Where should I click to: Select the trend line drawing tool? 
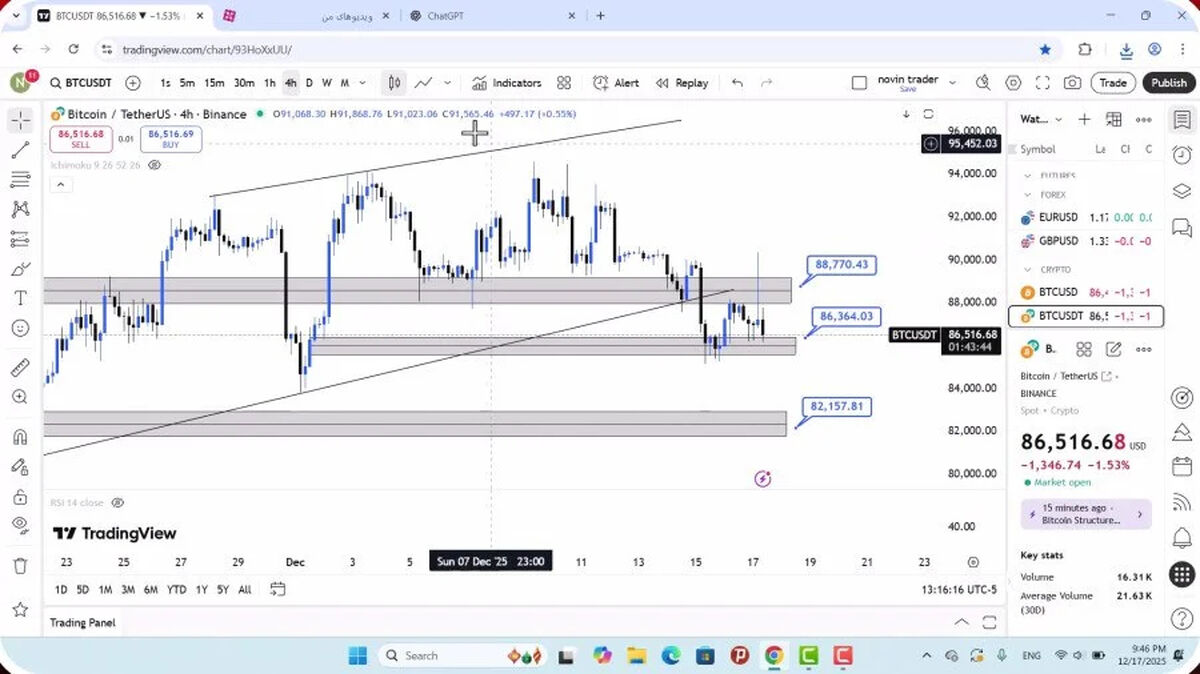(x=20, y=150)
